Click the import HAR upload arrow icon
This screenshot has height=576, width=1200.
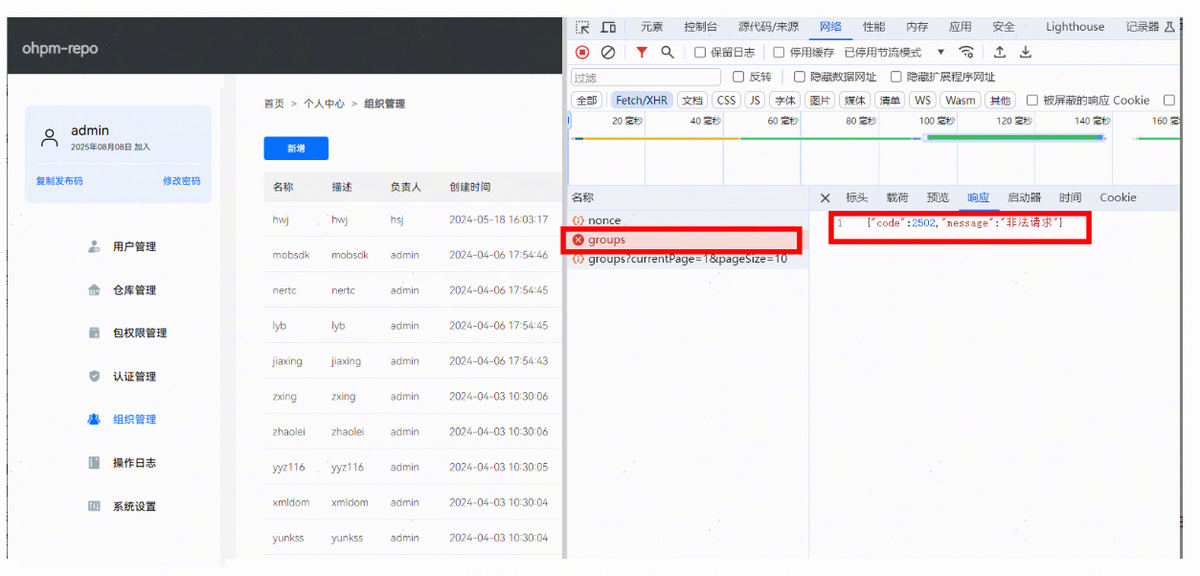tap(1000, 53)
